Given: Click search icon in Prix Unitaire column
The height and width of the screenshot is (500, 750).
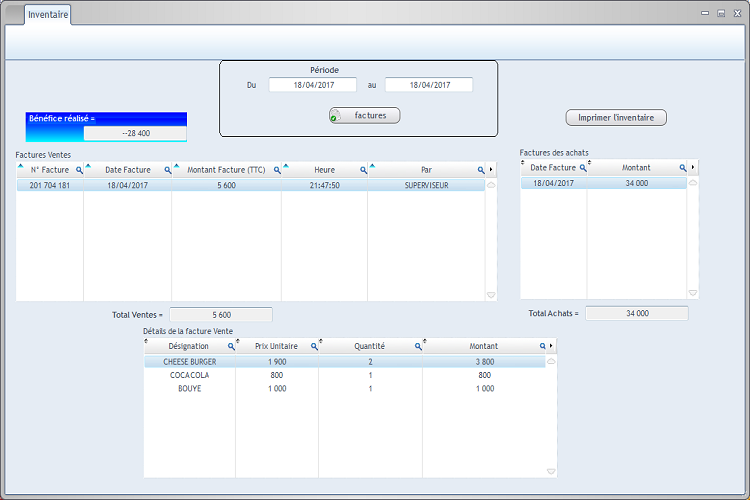Looking at the screenshot, I should click(x=314, y=346).
